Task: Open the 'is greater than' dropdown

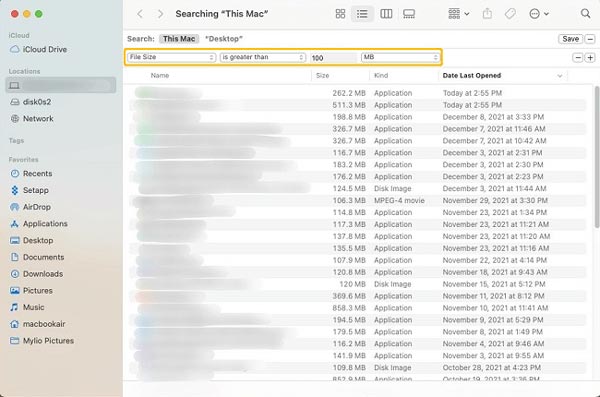Action: 262,57
